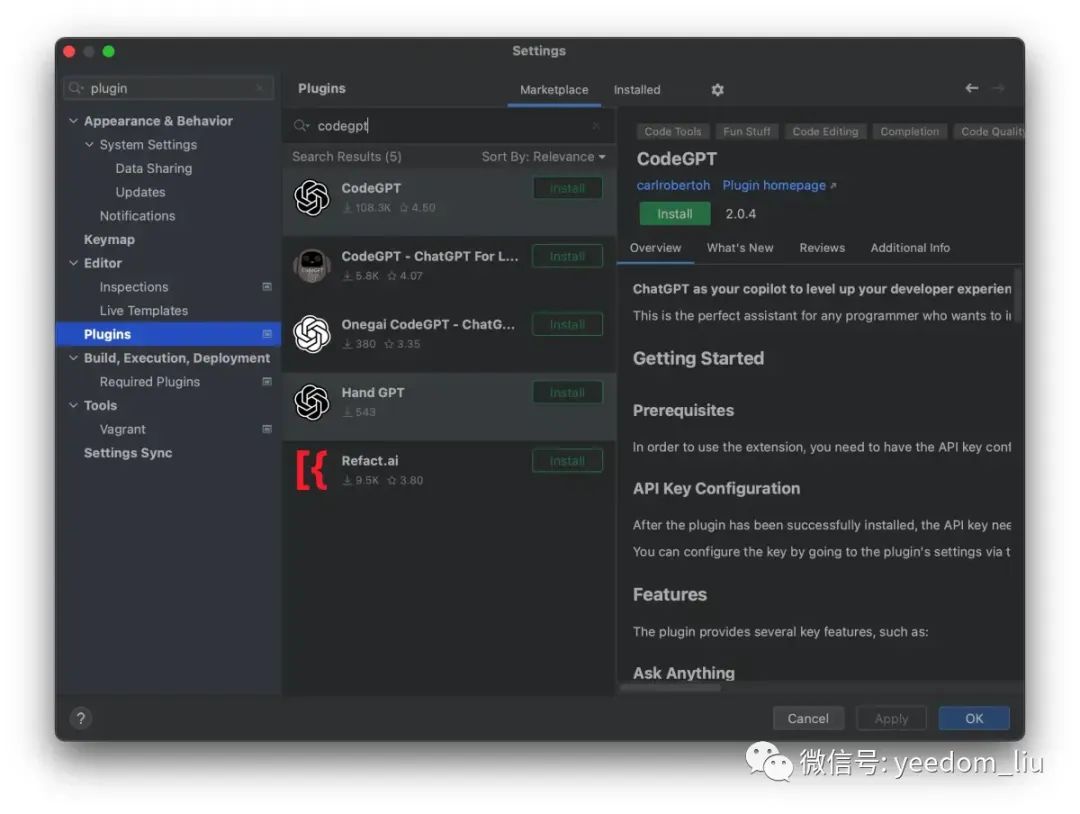This screenshot has height=814, width=1080.
Task: Install CodeGPT - ChatGPT For L... plugin
Action: (x=568, y=256)
